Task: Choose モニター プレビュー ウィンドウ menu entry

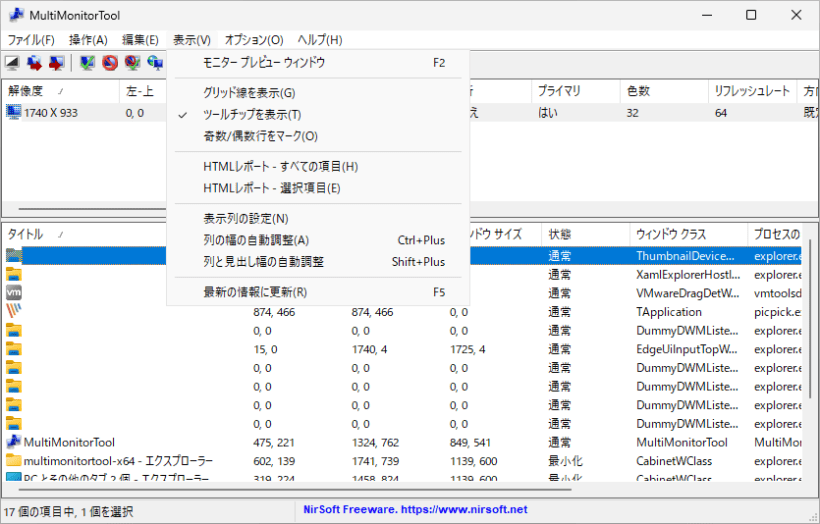Action: point(318,63)
